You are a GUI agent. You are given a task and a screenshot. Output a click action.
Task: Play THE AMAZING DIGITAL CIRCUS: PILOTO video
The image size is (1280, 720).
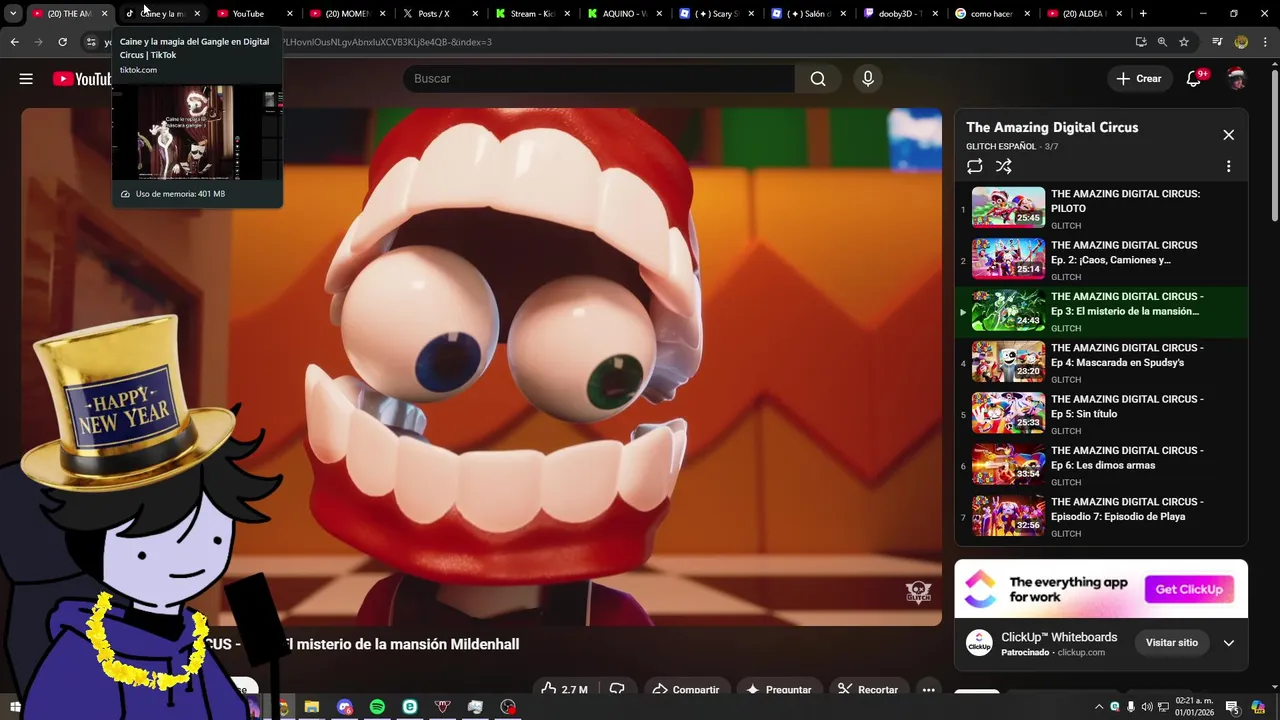tap(1100, 209)
